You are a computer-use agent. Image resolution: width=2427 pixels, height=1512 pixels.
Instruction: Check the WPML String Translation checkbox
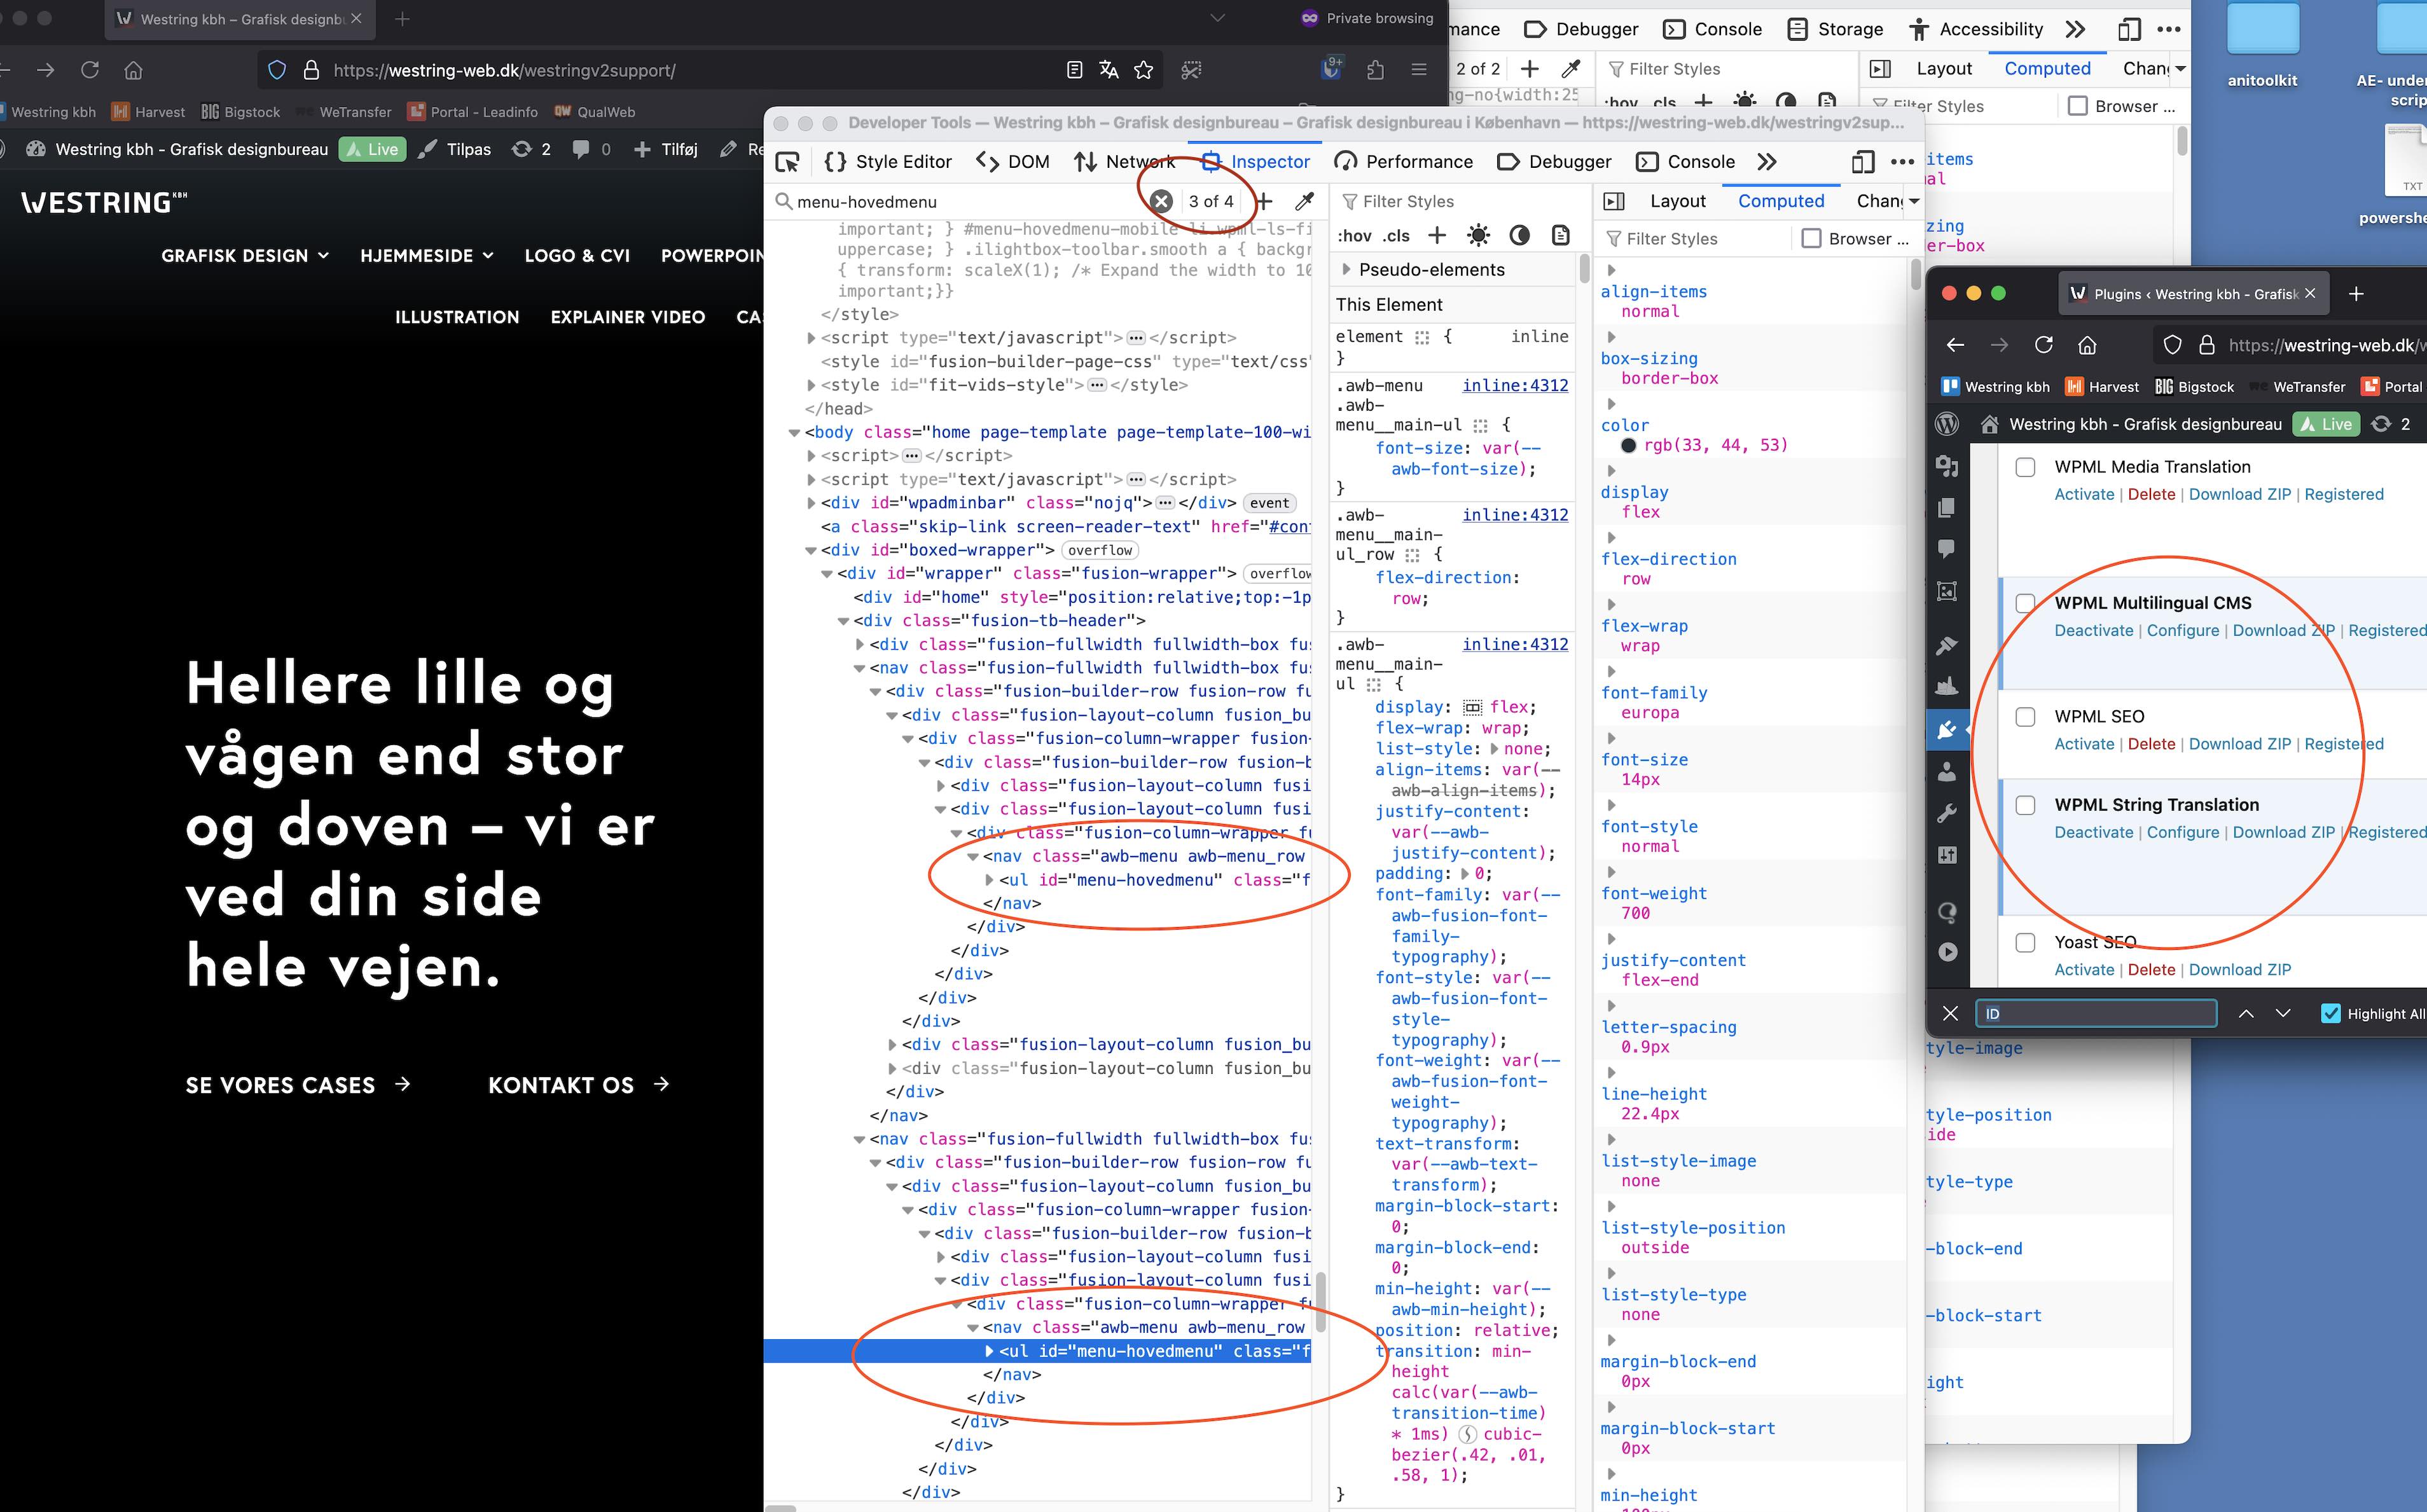coord(2025,805)
